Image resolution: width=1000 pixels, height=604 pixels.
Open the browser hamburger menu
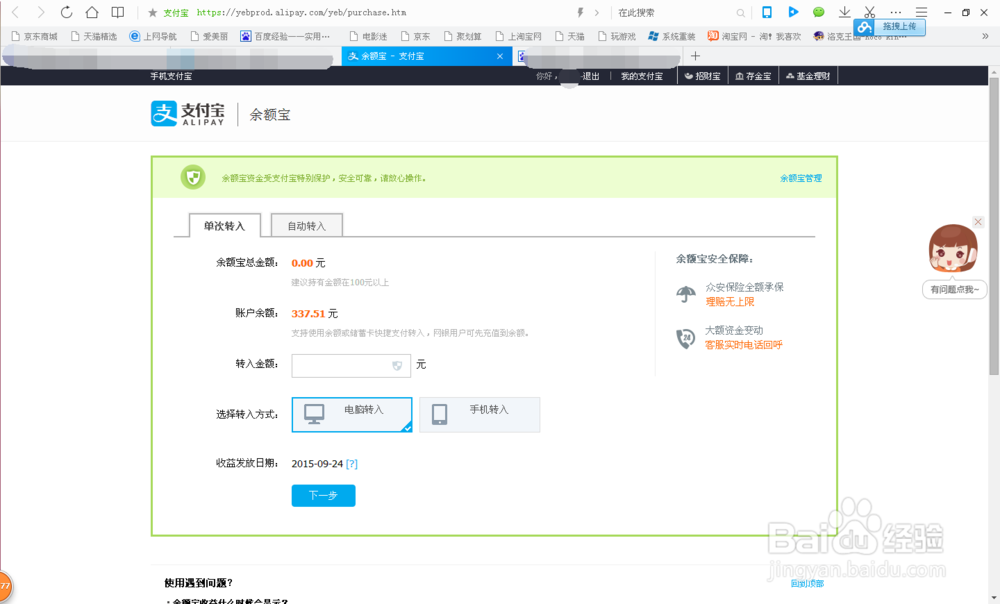[x=922, y=12]
